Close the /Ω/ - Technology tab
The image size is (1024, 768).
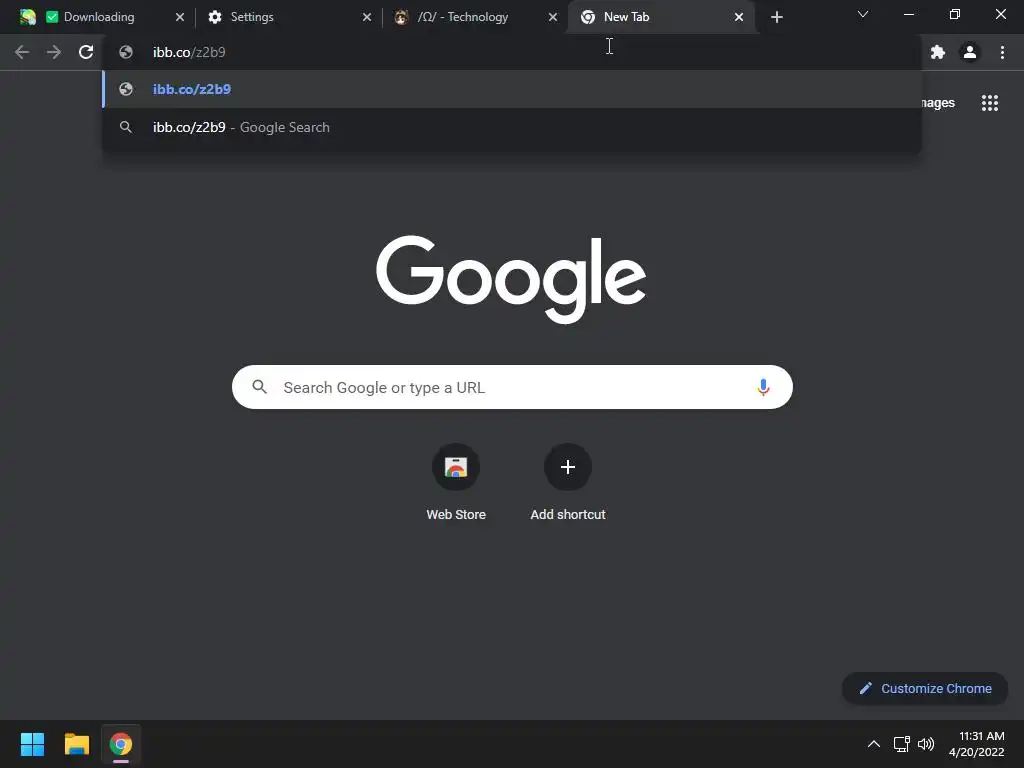point(553,17)
